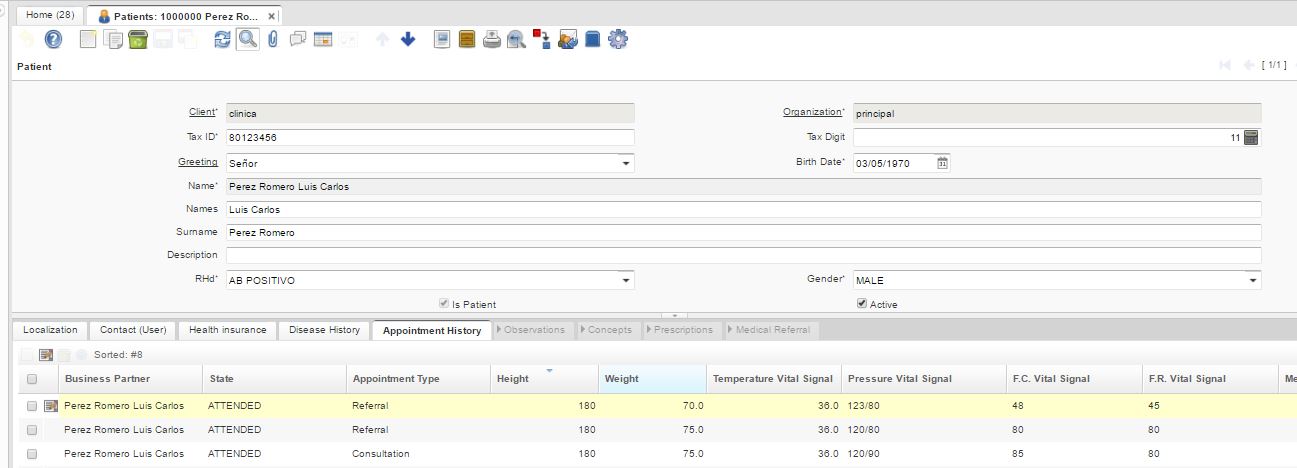The image size is (1297, 468).
Task: Follow the Client field label link
Action: 202,112
